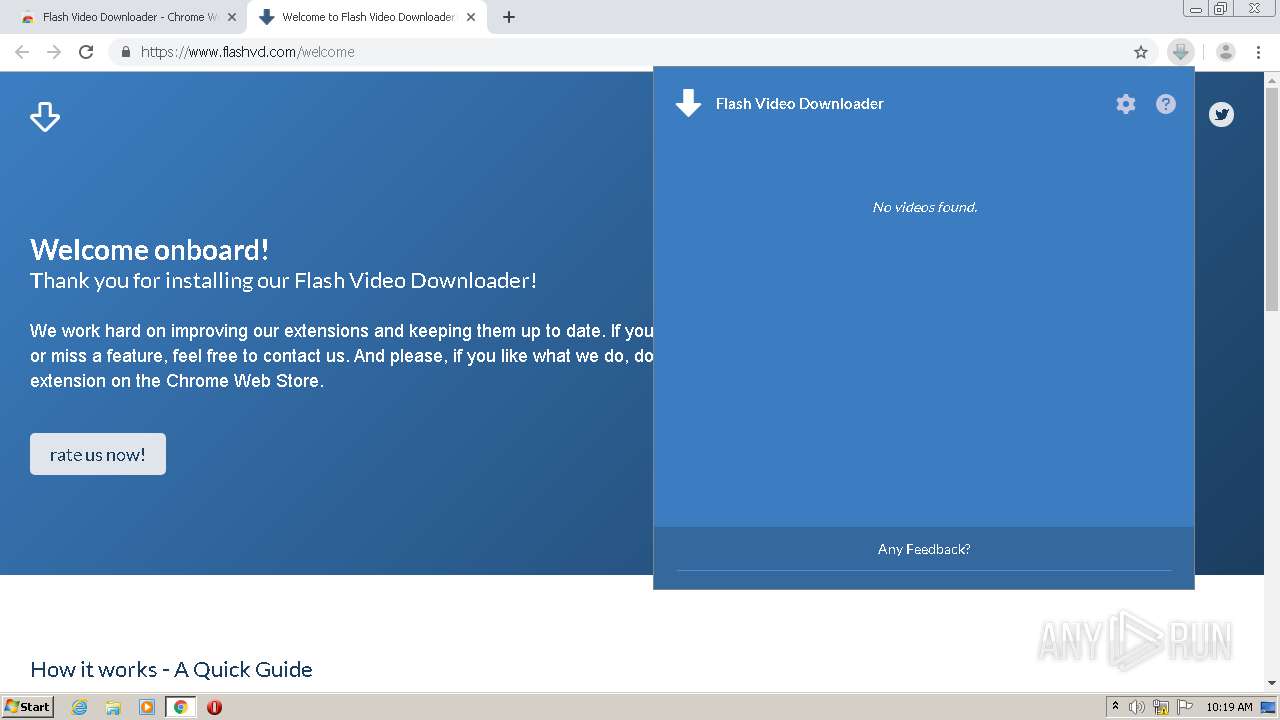Click the 'Flash Video Downloader' popup title
Image resolution: width=1280 pixels, height=720 pixels.
tap(800, 104)
